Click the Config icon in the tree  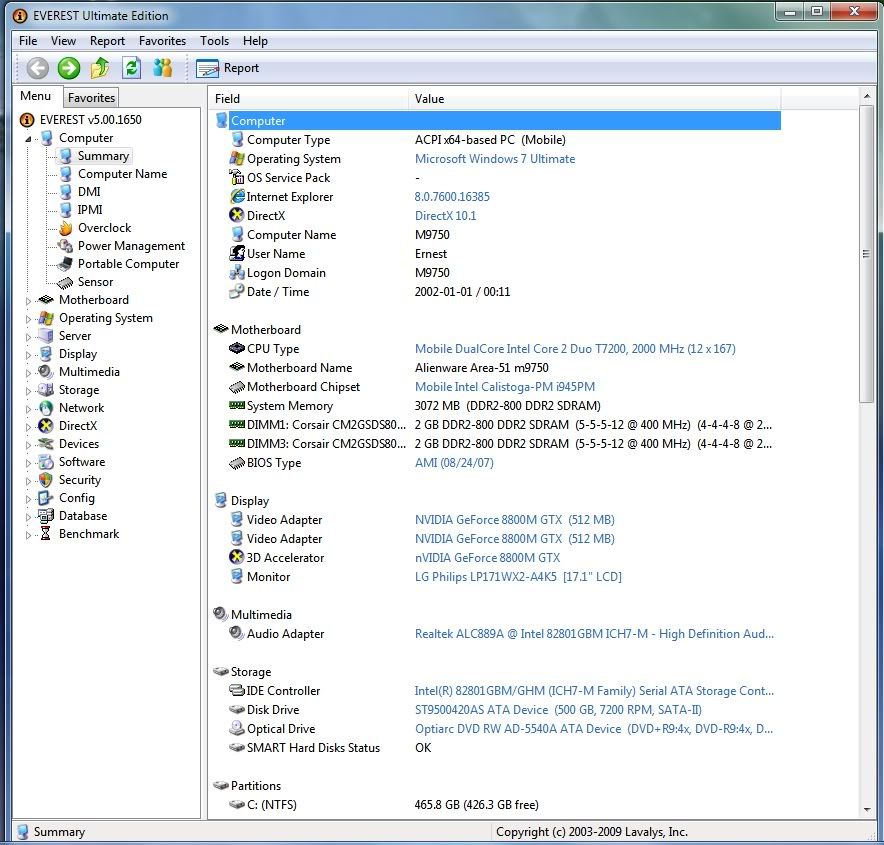pyautogui.click(x=46, y=498)
